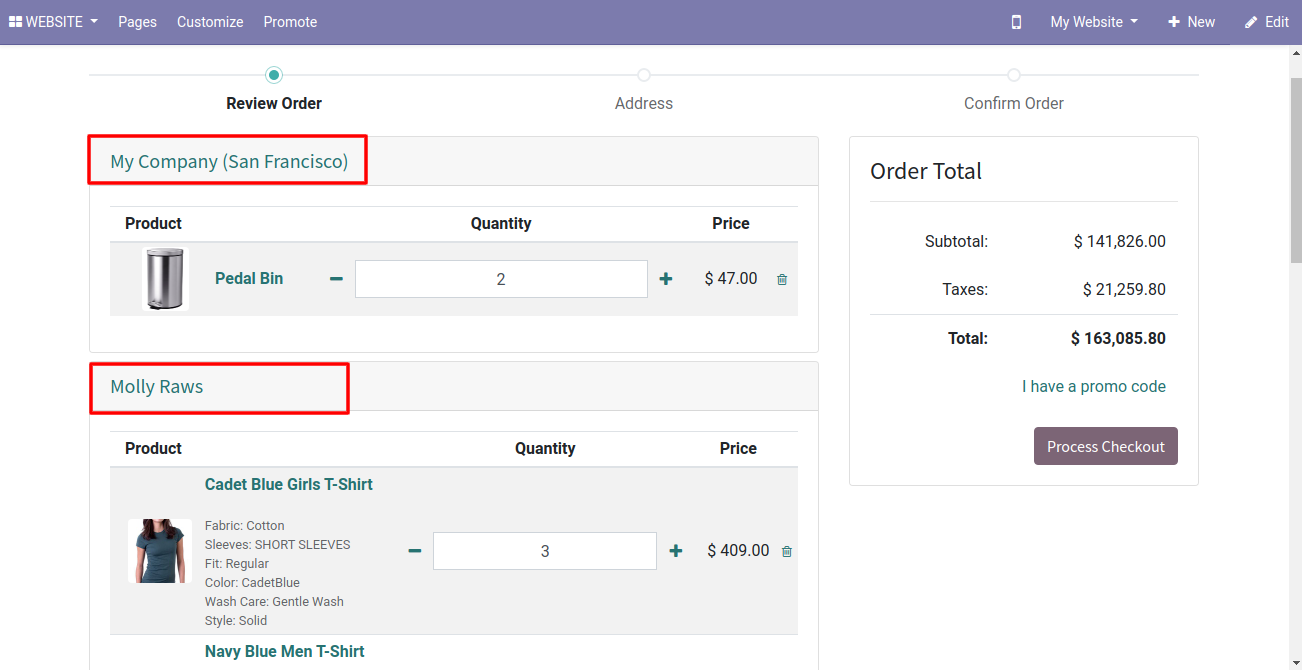This screenshot has width=1302, height=670.
Task: Click the Fabric: Cotton attribute text
Action: point(245,525)
